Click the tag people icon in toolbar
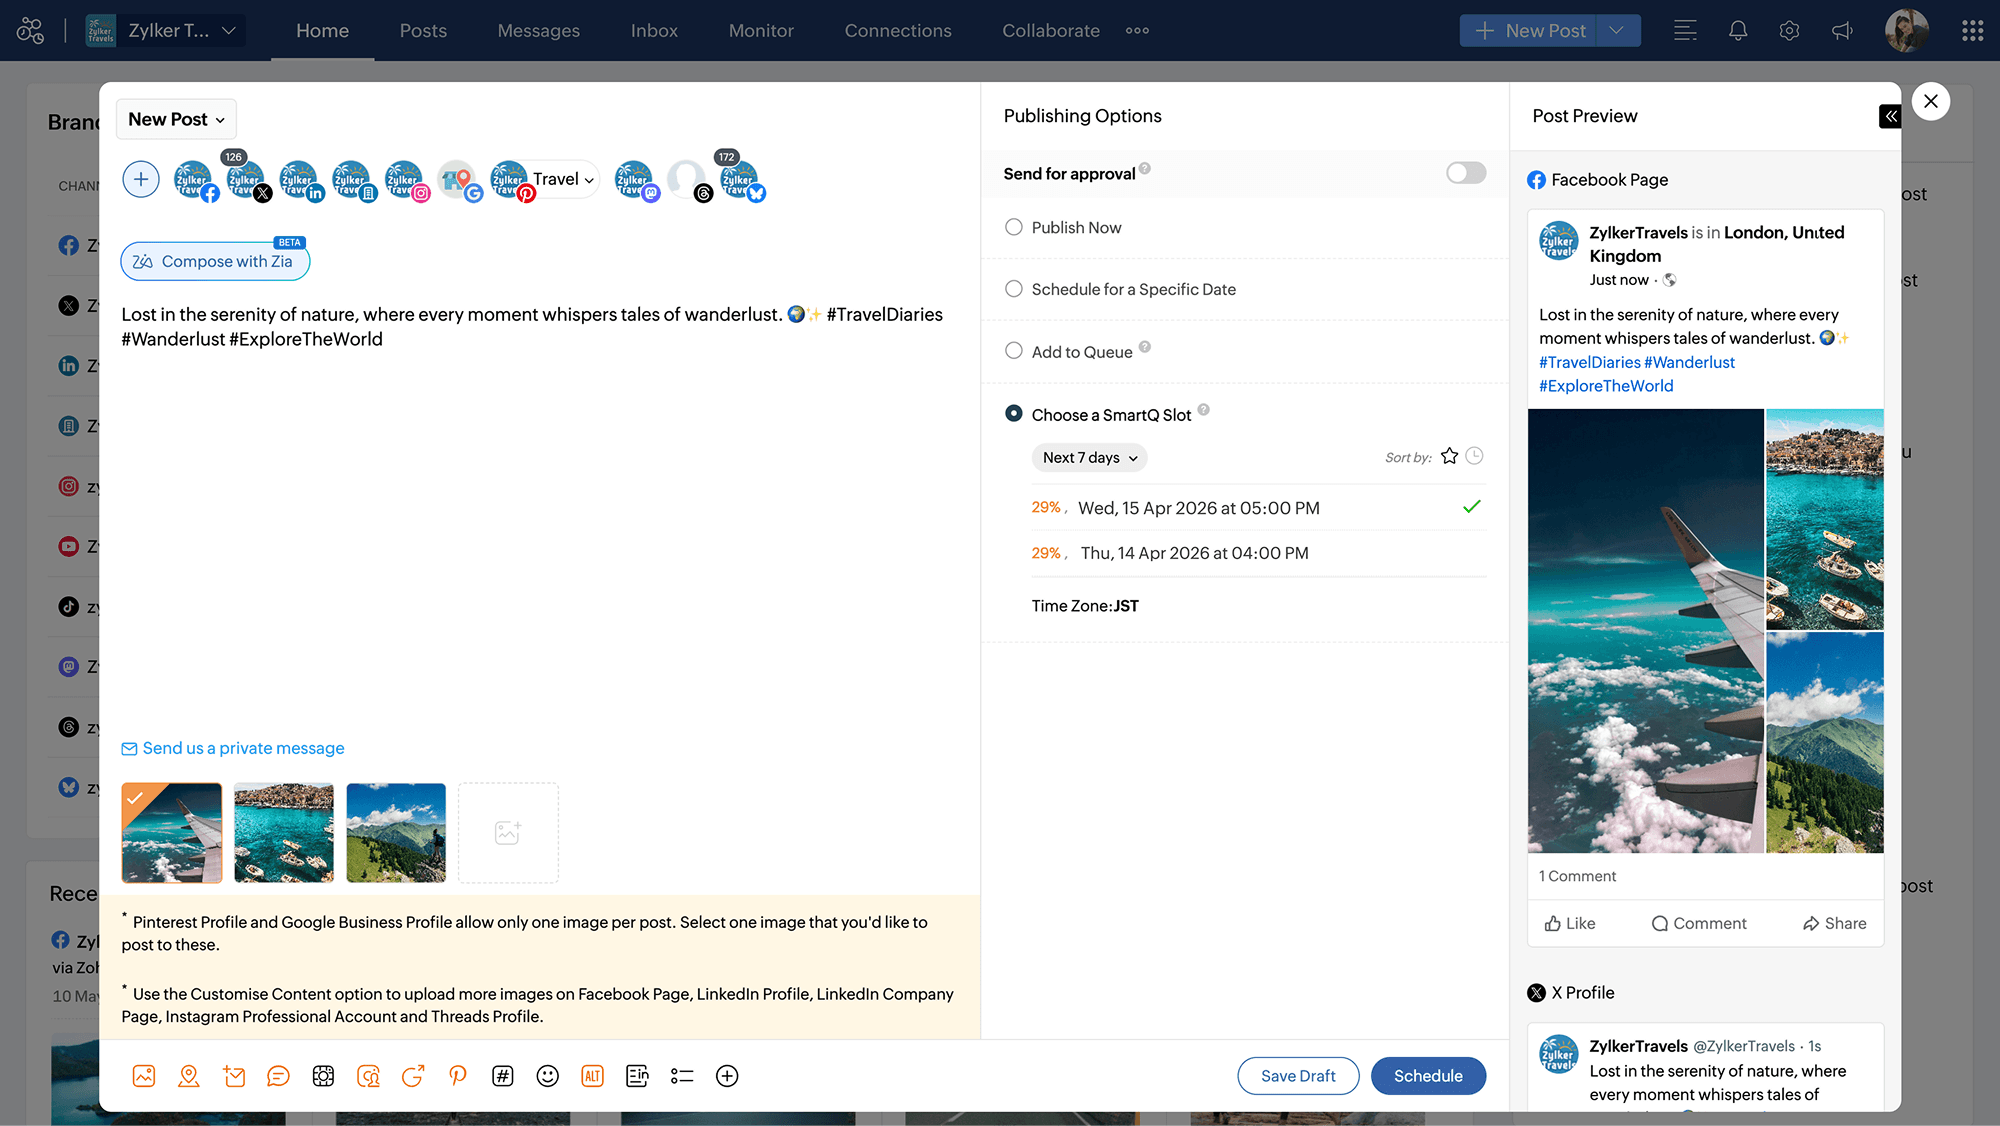 pos(368,1076)
